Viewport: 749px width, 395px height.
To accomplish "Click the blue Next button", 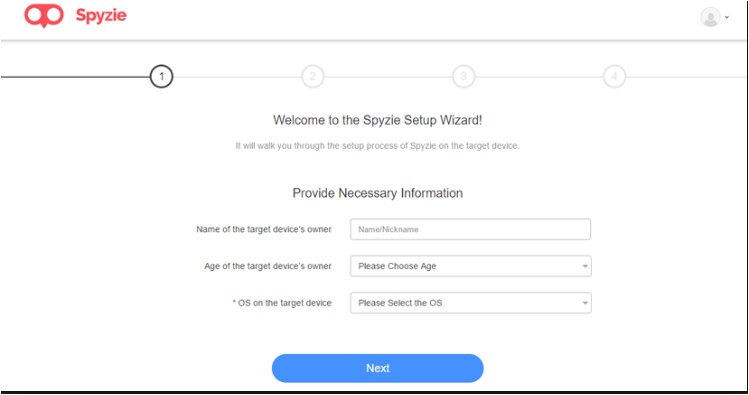I will [377, 368].
